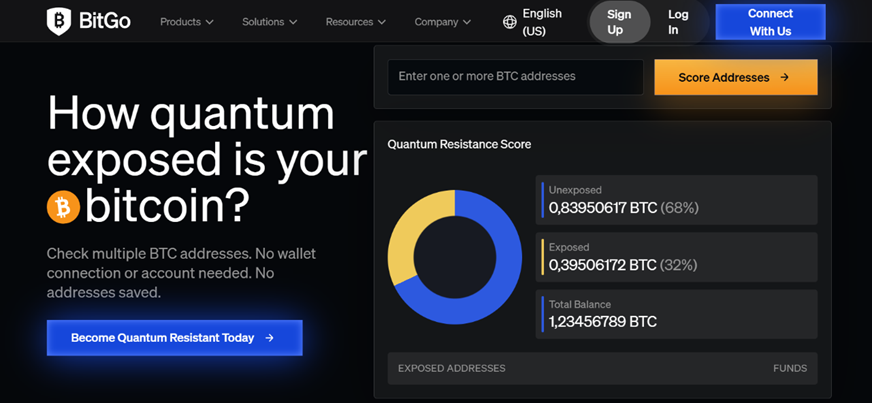Screen dimensions: 872x403
Task: Click the EXPOSED ADDRESSES column header
Action: point(452,368)
